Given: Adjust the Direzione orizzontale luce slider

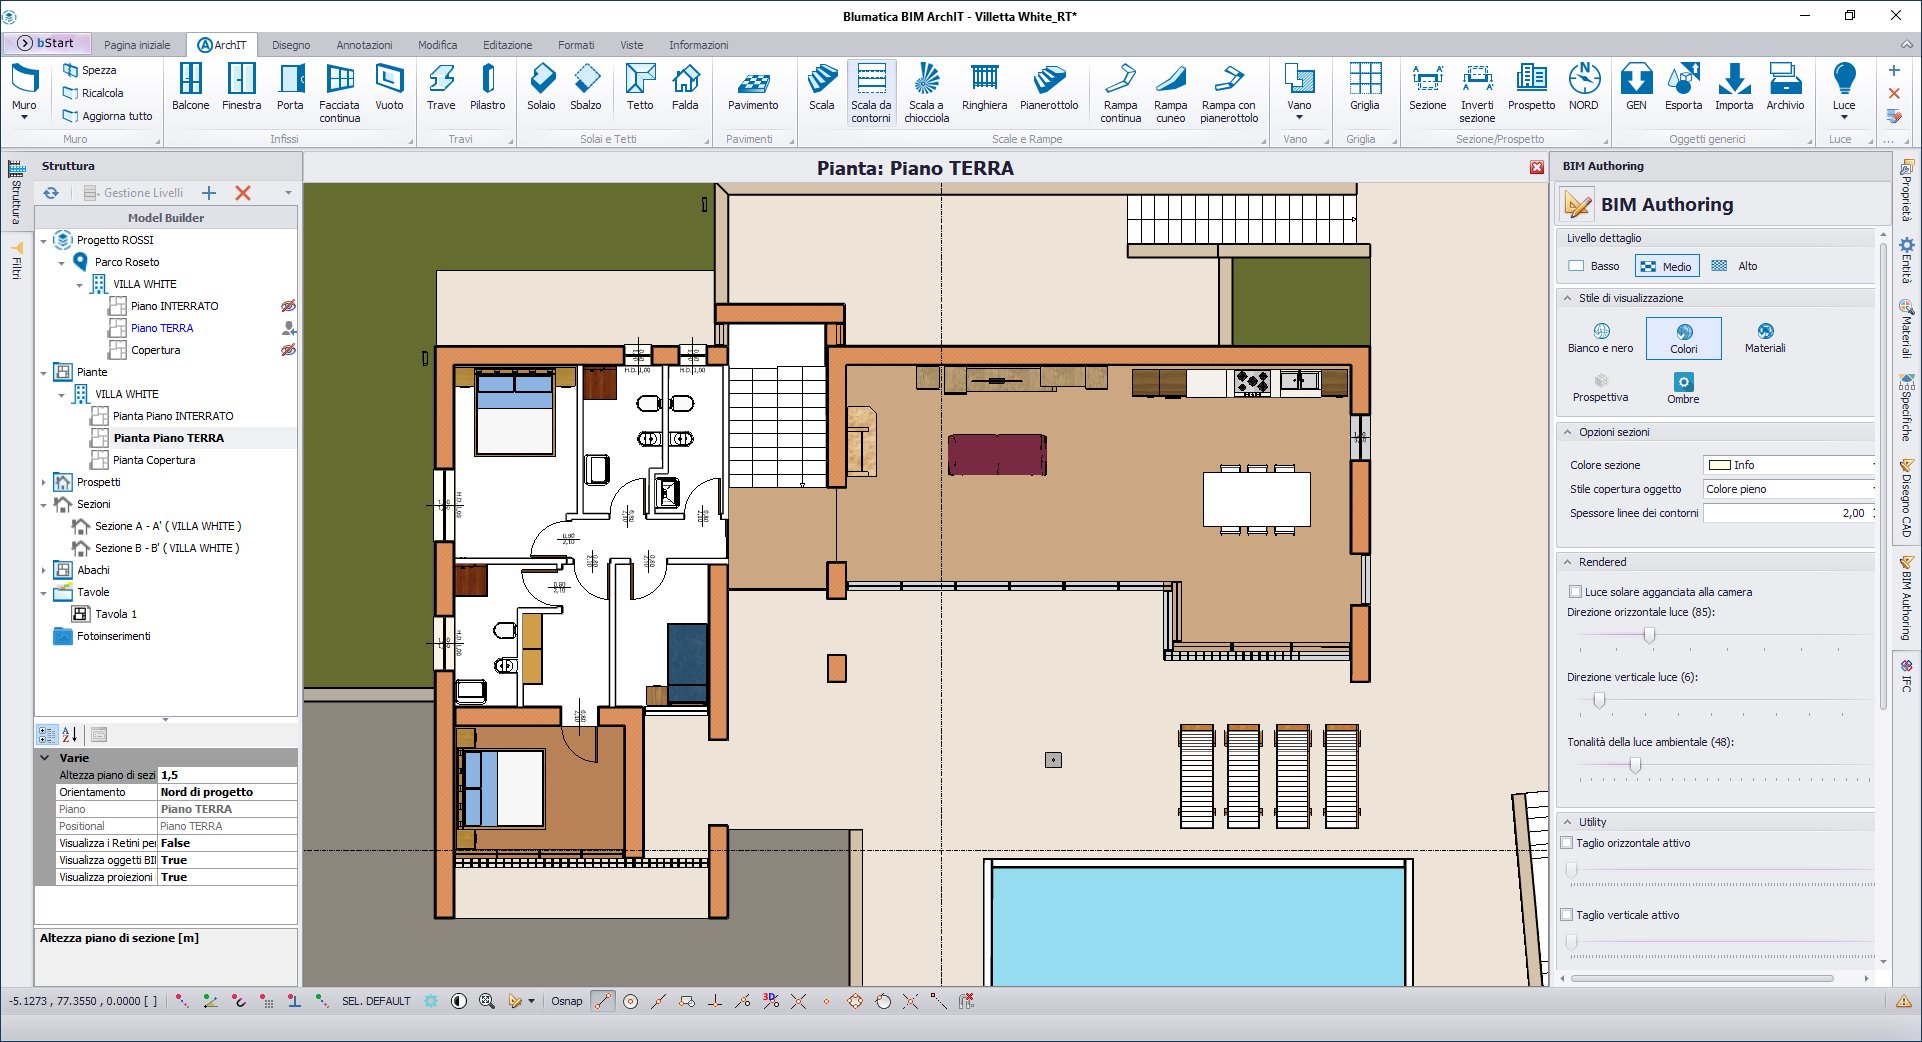Looking at the screenshot, I should [1649, 635].
